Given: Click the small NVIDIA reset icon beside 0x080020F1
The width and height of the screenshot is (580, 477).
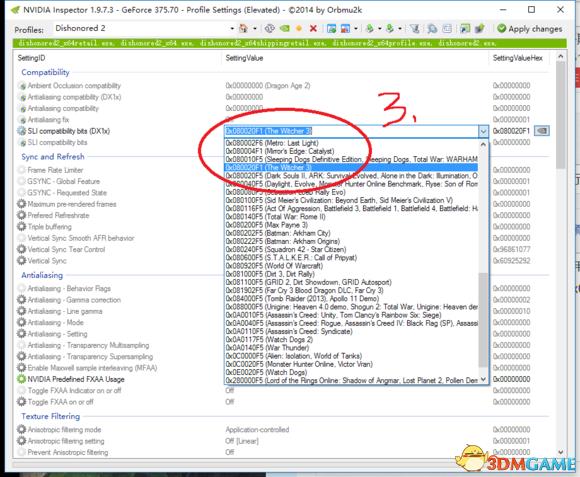Looking at the screenshot, I should point(542,131).
